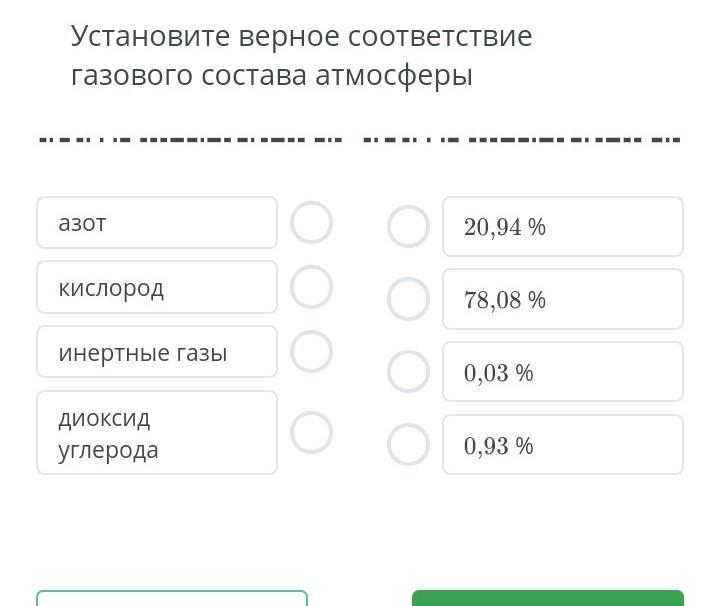The width and height of the screenshot is (720, 606).
Task: Click the green button at bottom right
Action: pos(548,598)
